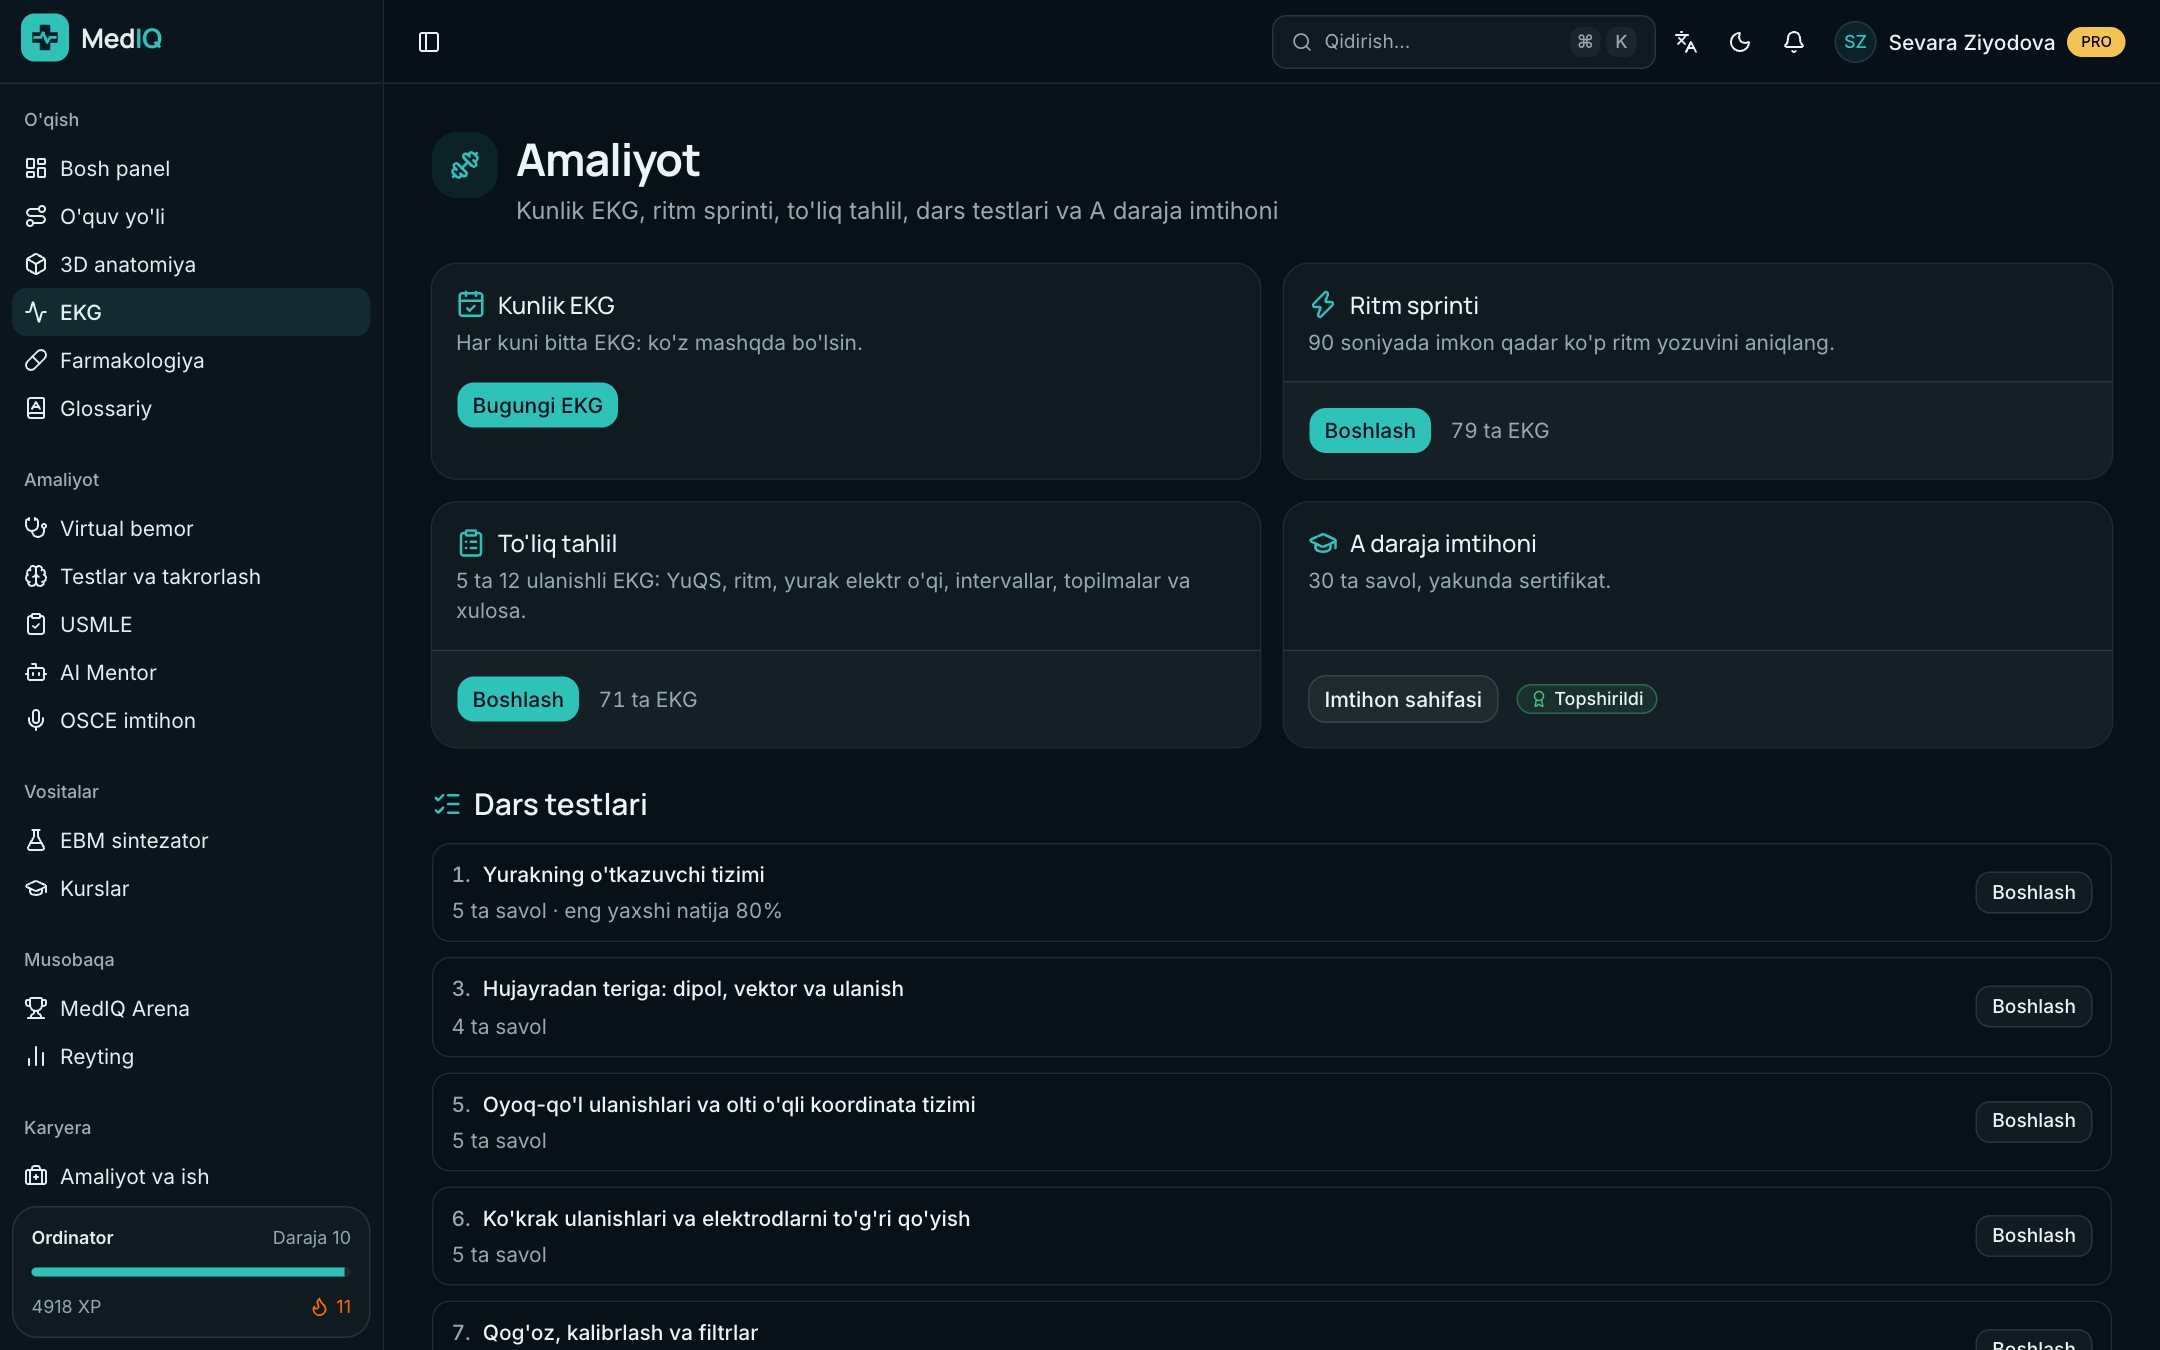This screenshot has height=1350, width=2160.
Task: Toggle dark mode moon icon
Action: point(1740,42)
